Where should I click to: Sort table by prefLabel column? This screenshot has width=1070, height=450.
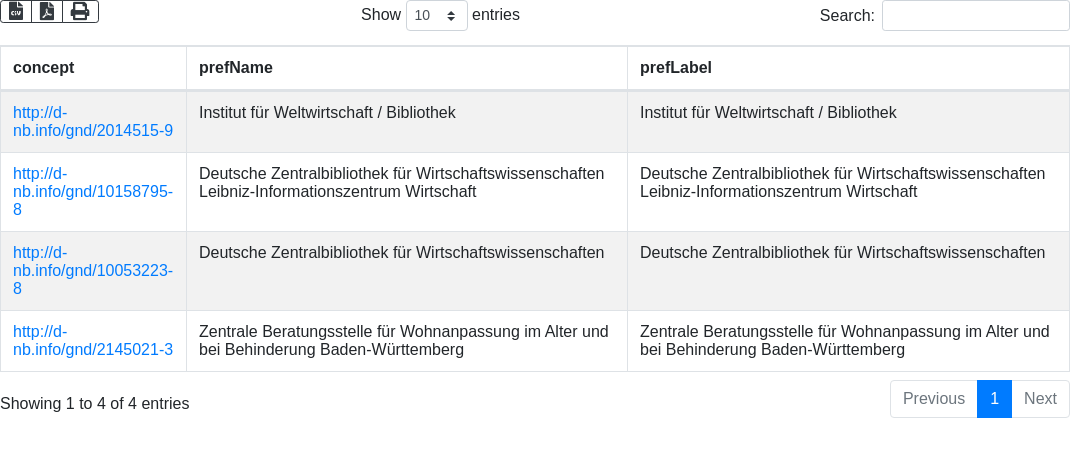tap(676, 68)
